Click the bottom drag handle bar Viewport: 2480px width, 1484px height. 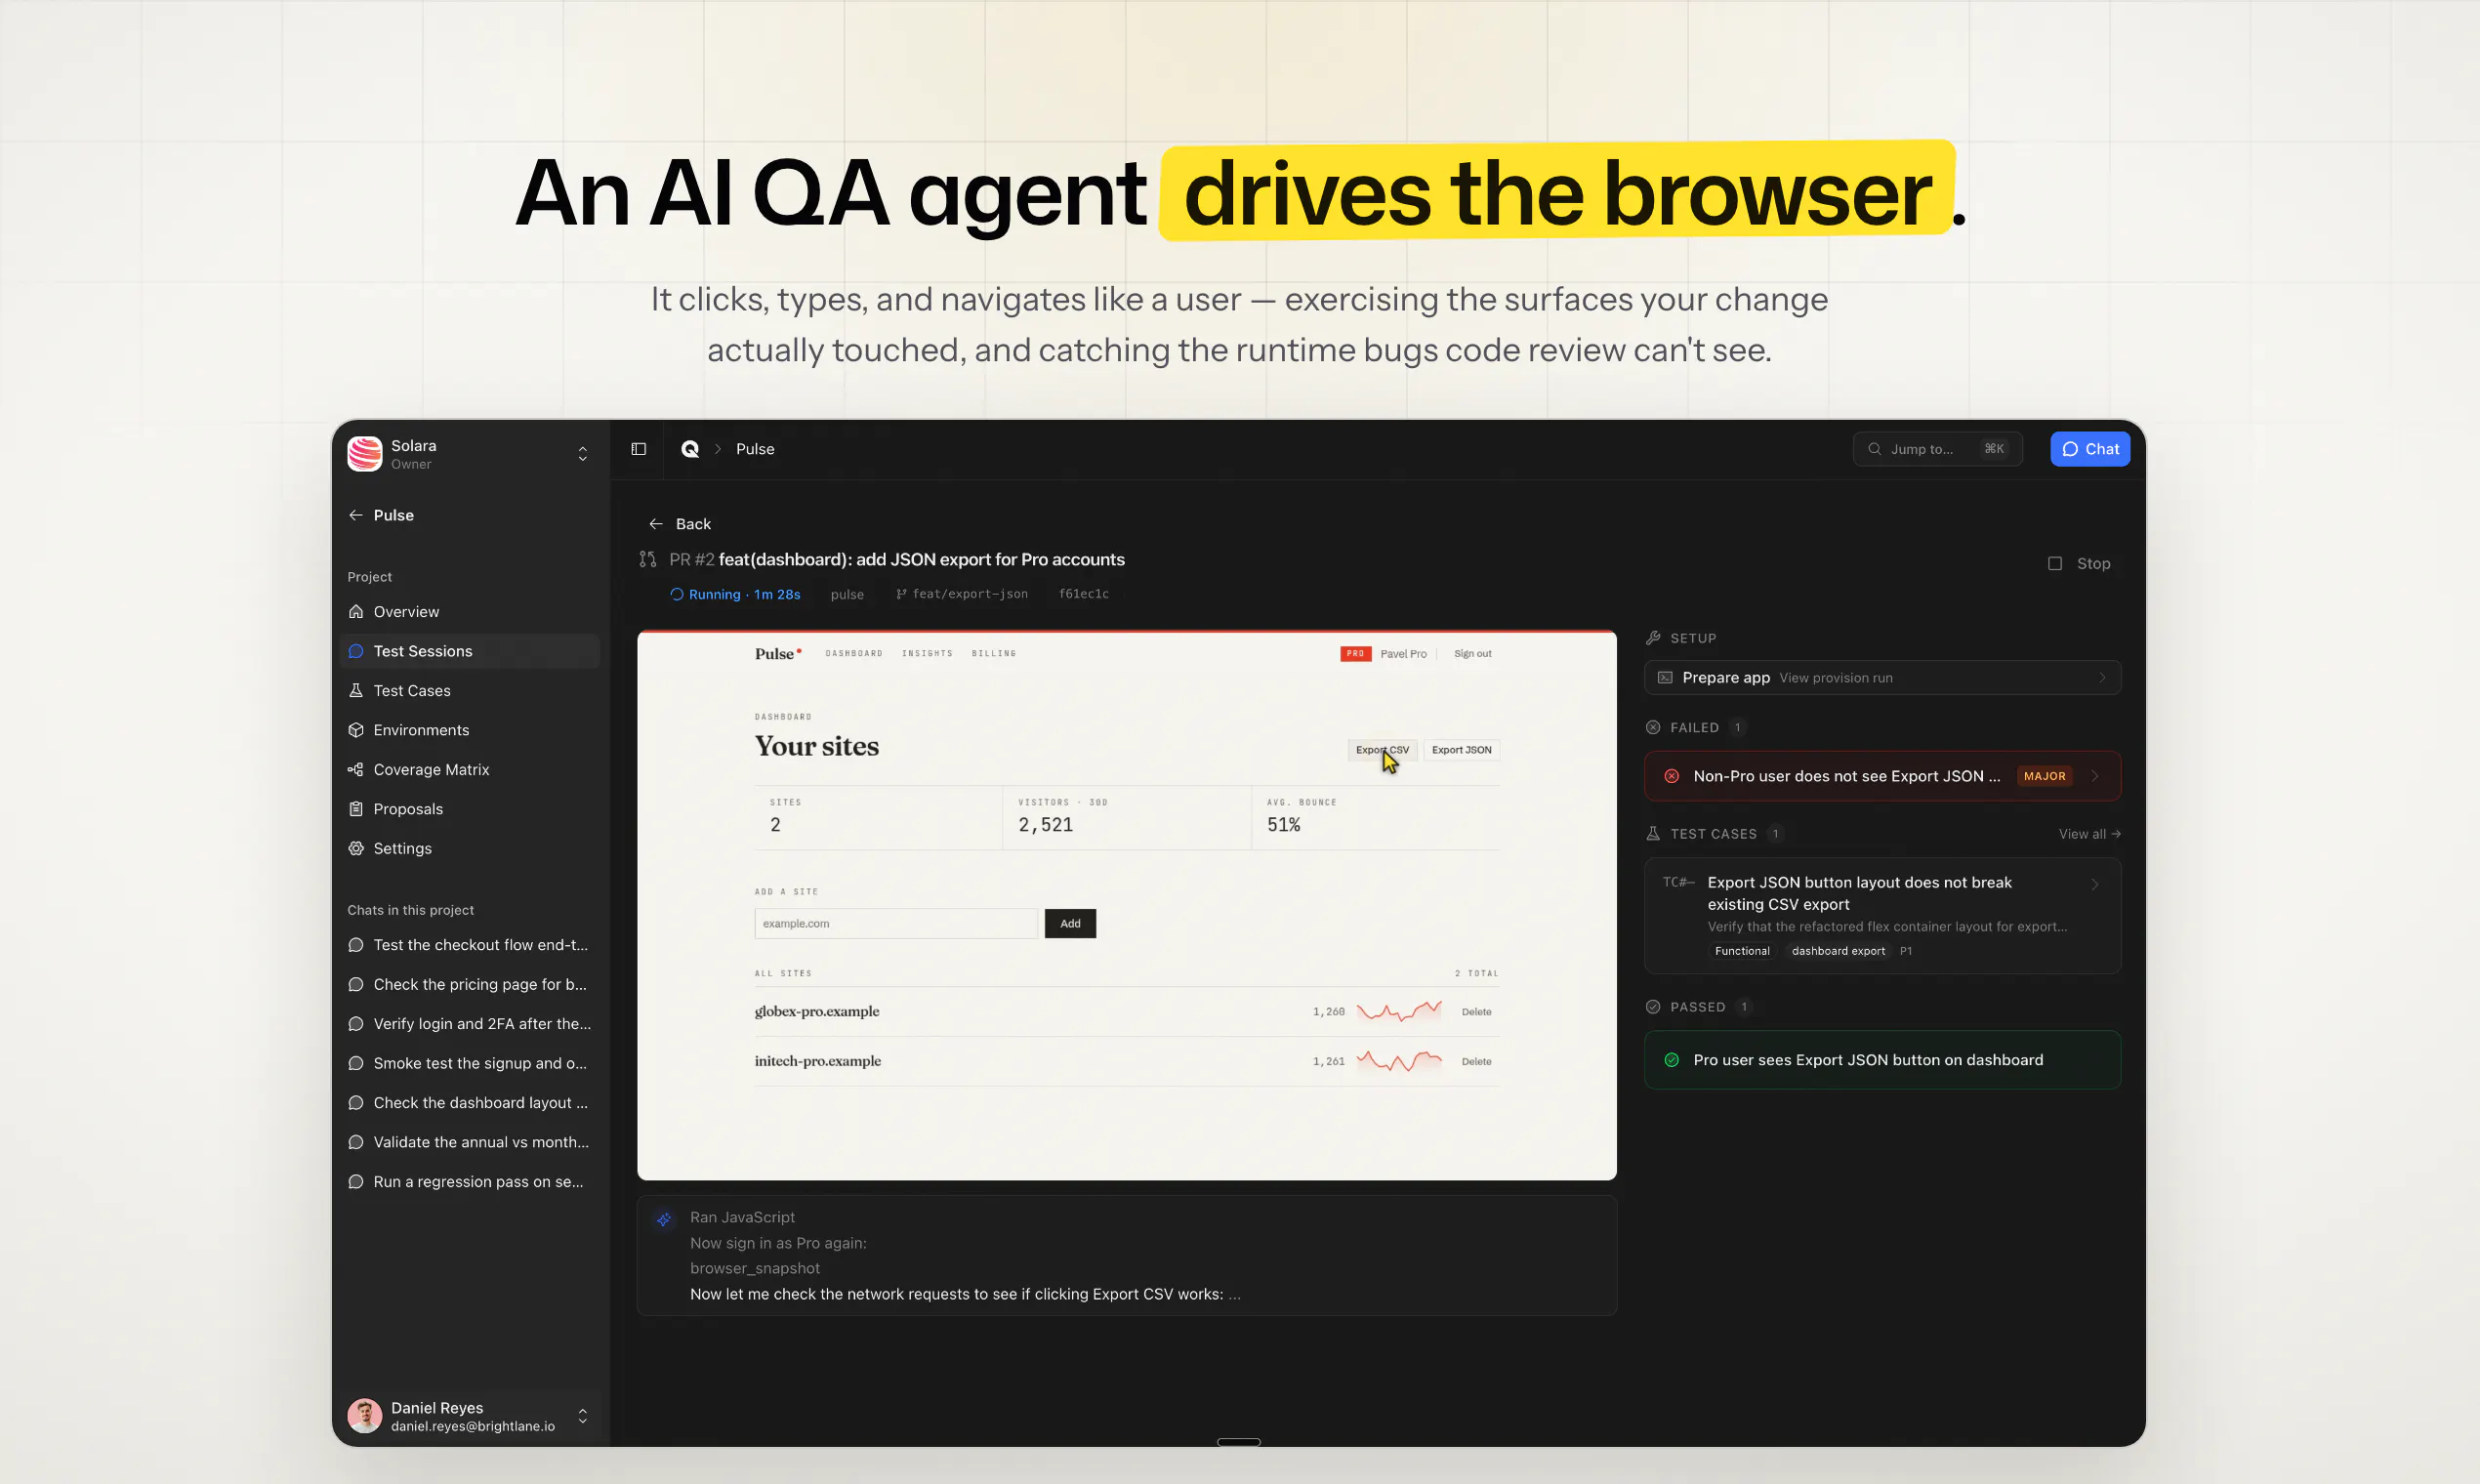(1238, 1441)
